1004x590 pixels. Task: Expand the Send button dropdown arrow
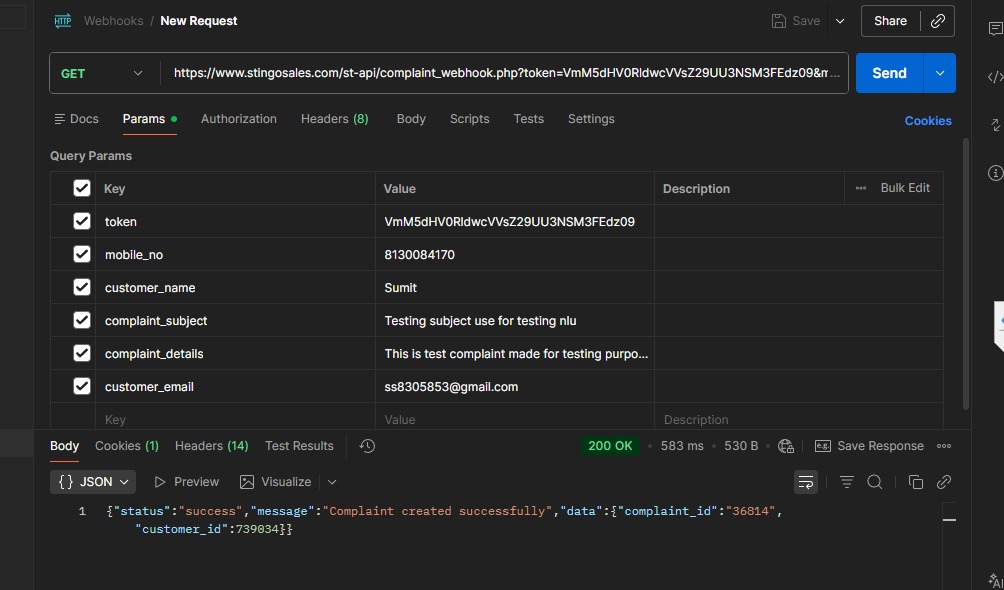(x=939, y=73)
